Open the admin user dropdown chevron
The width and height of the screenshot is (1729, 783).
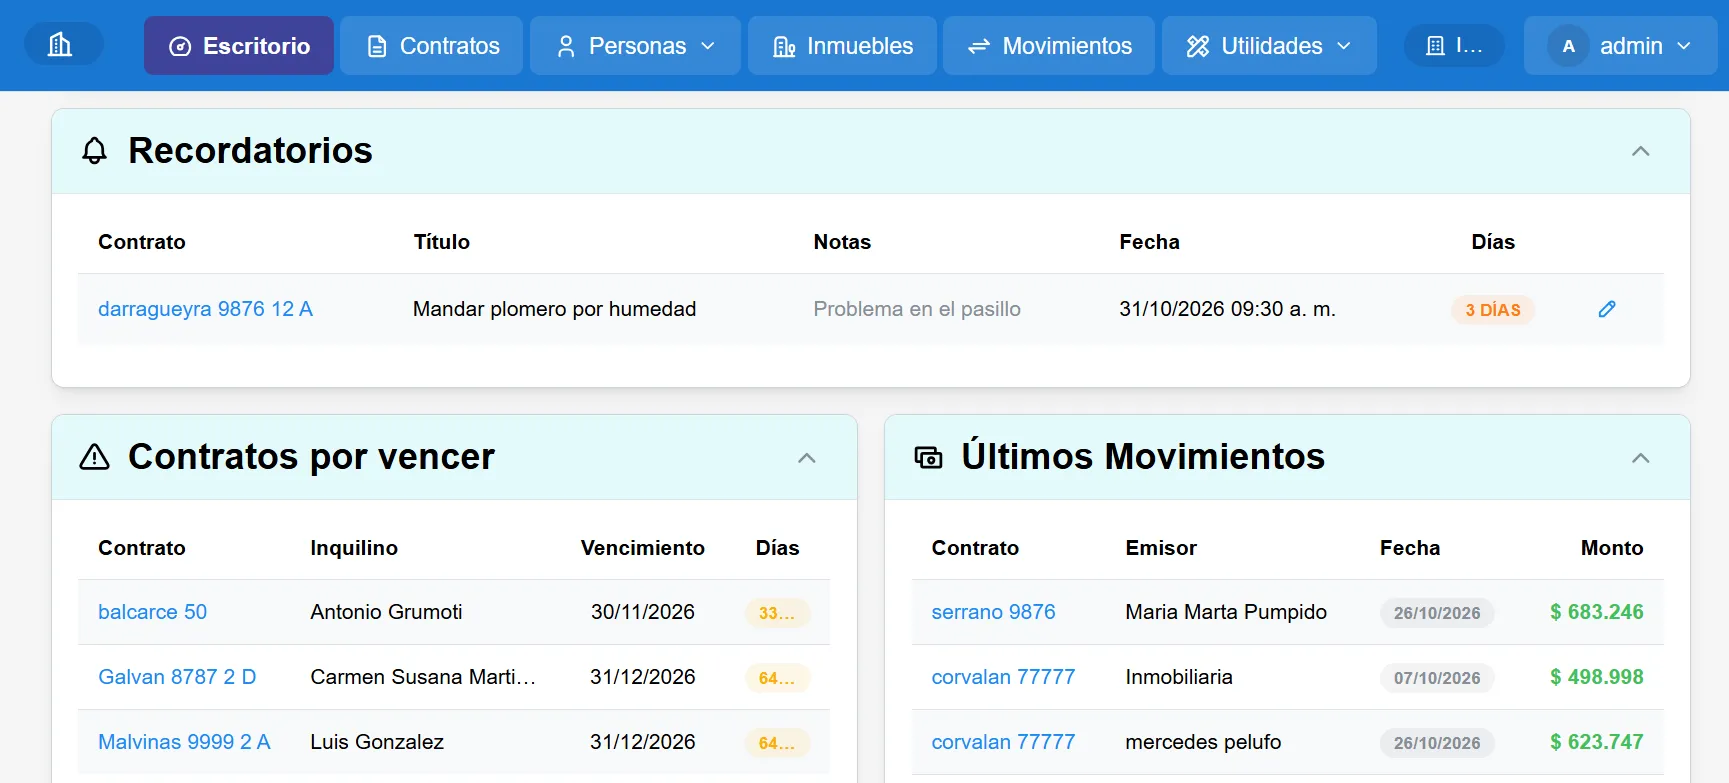point(1684,46)
